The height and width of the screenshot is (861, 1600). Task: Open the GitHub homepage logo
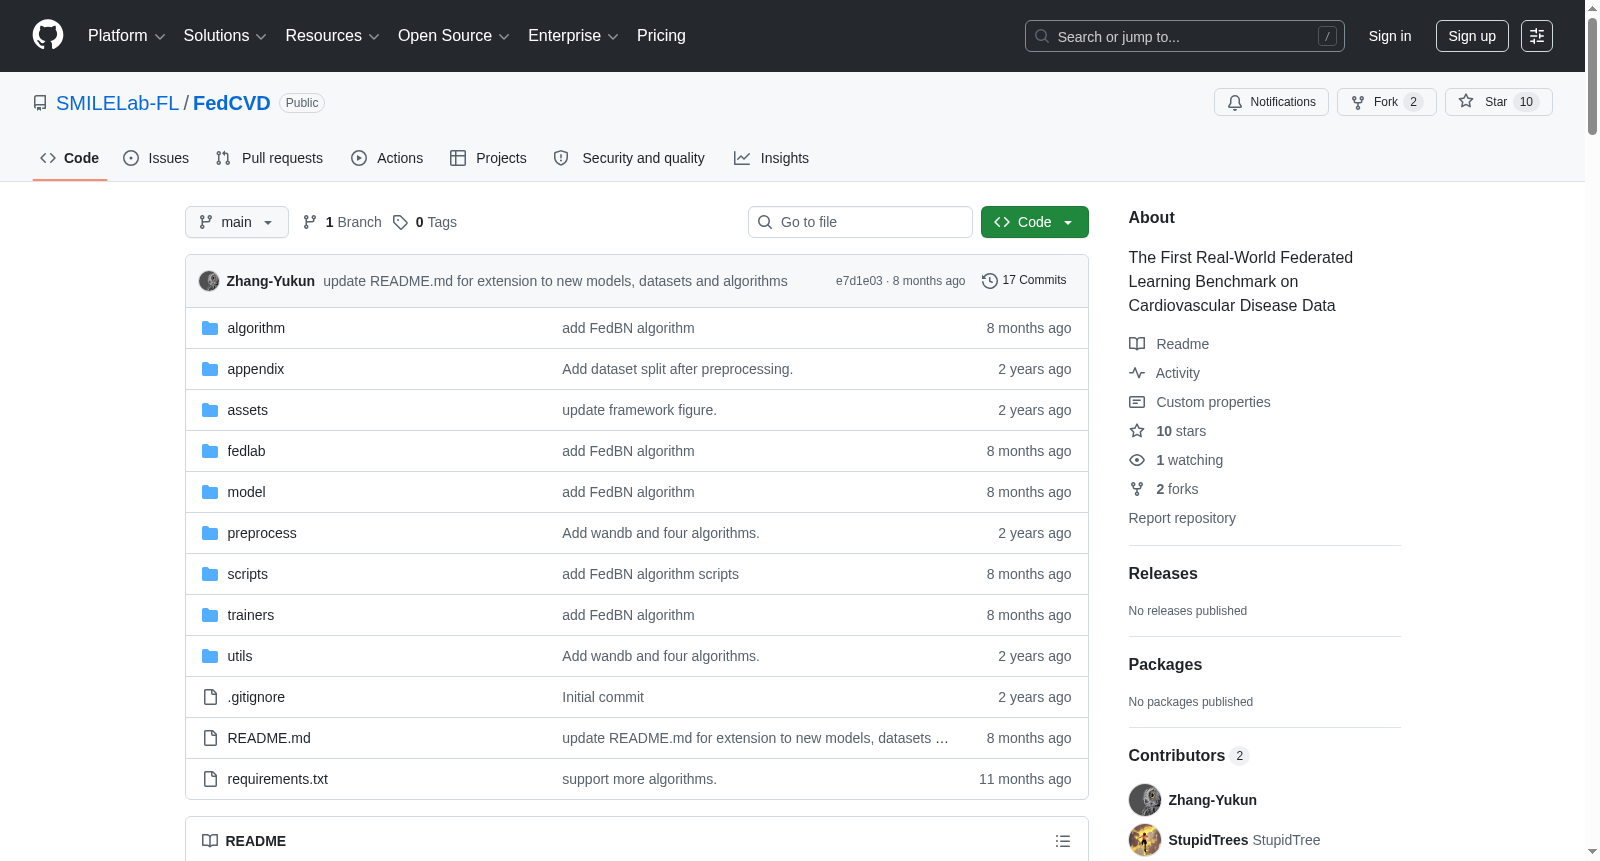pos(48,36)
